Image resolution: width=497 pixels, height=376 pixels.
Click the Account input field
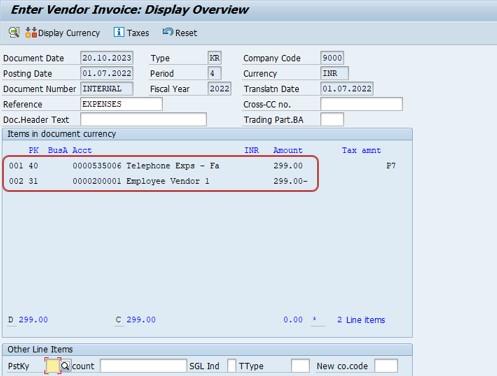point(143,366)
